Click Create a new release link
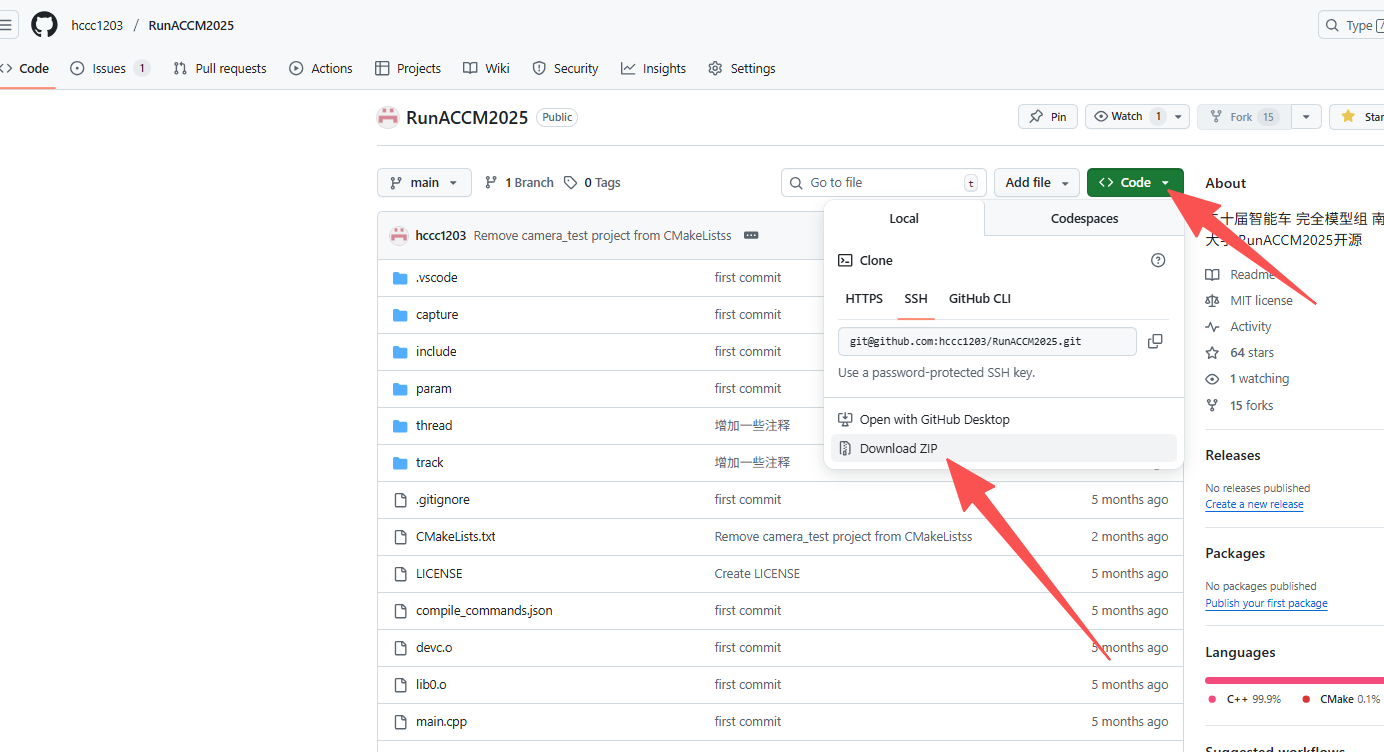Screen dimensions: 1384x752 (x=1254, y=505)
